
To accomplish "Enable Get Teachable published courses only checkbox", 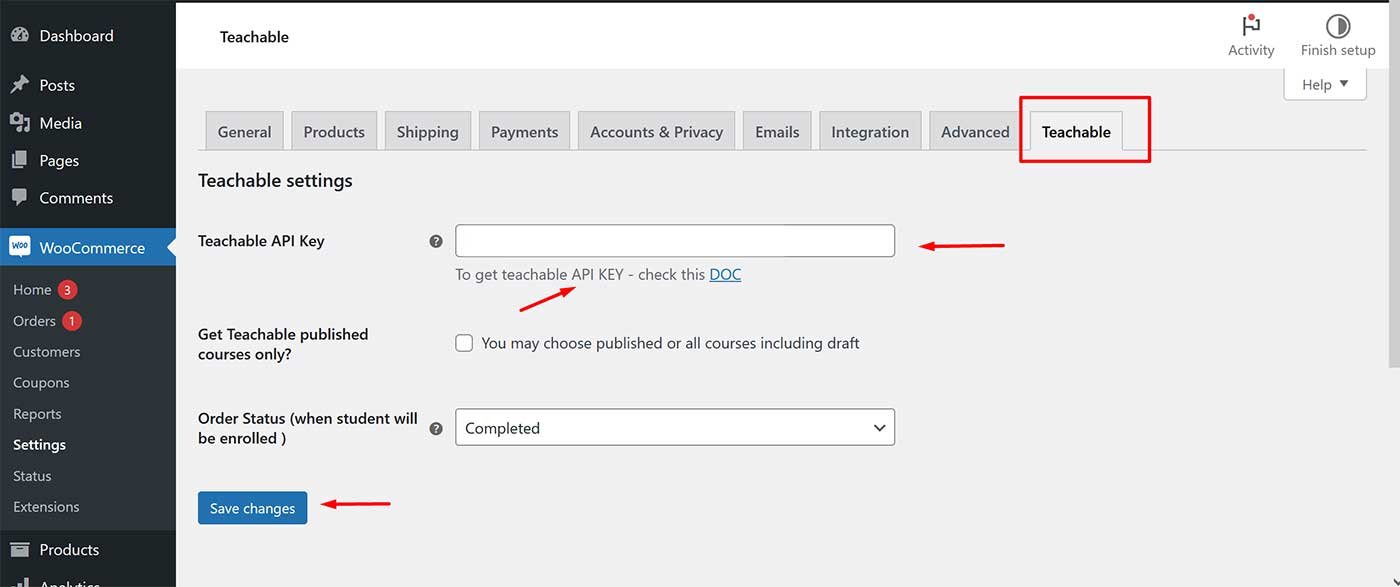I will pyautogui.click(x=464, y=343).
